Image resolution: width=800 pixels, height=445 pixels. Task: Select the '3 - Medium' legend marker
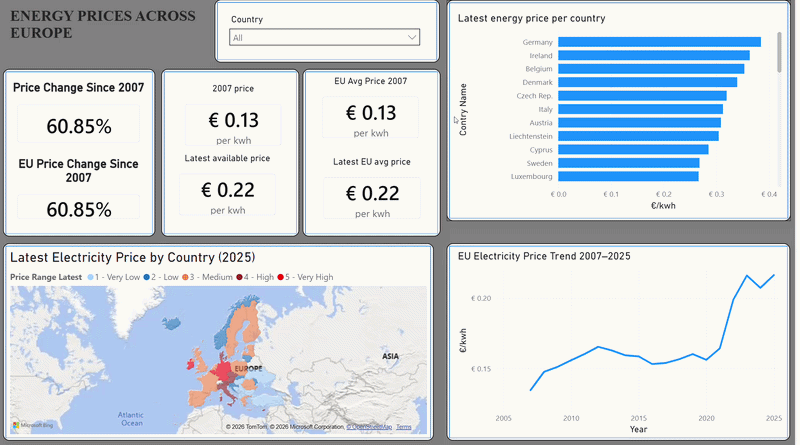pos(185,277)
